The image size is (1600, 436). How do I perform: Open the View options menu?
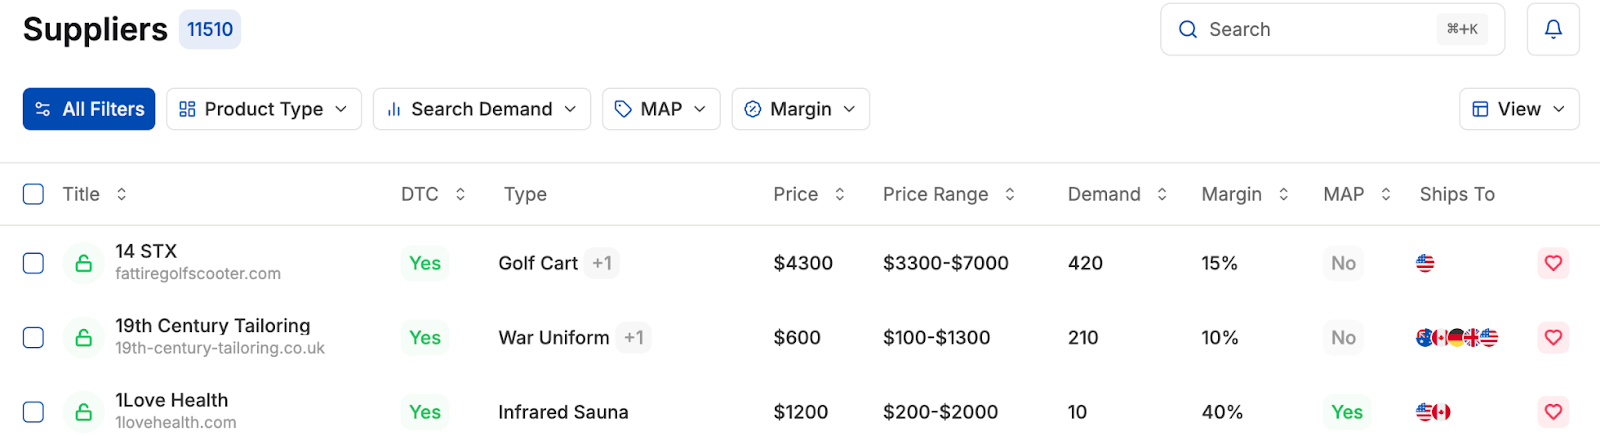[x=1518, y=109]
